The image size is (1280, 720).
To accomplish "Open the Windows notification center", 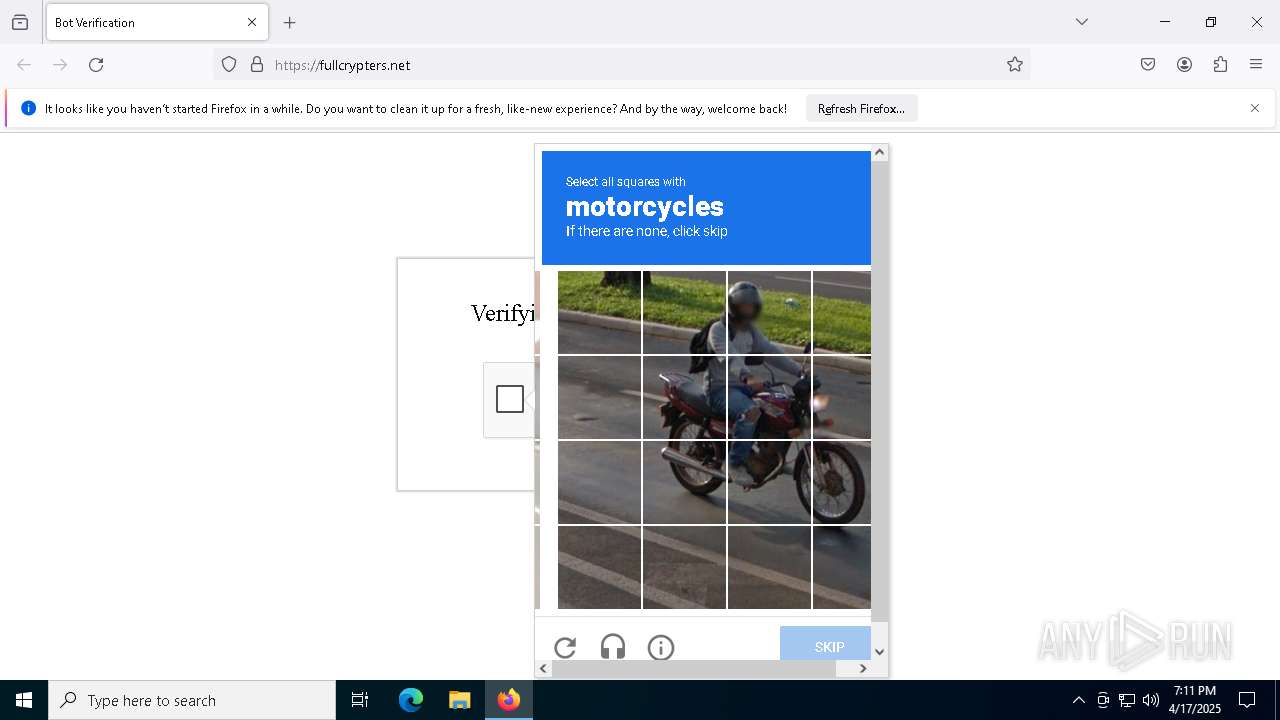I will 1247,700.
